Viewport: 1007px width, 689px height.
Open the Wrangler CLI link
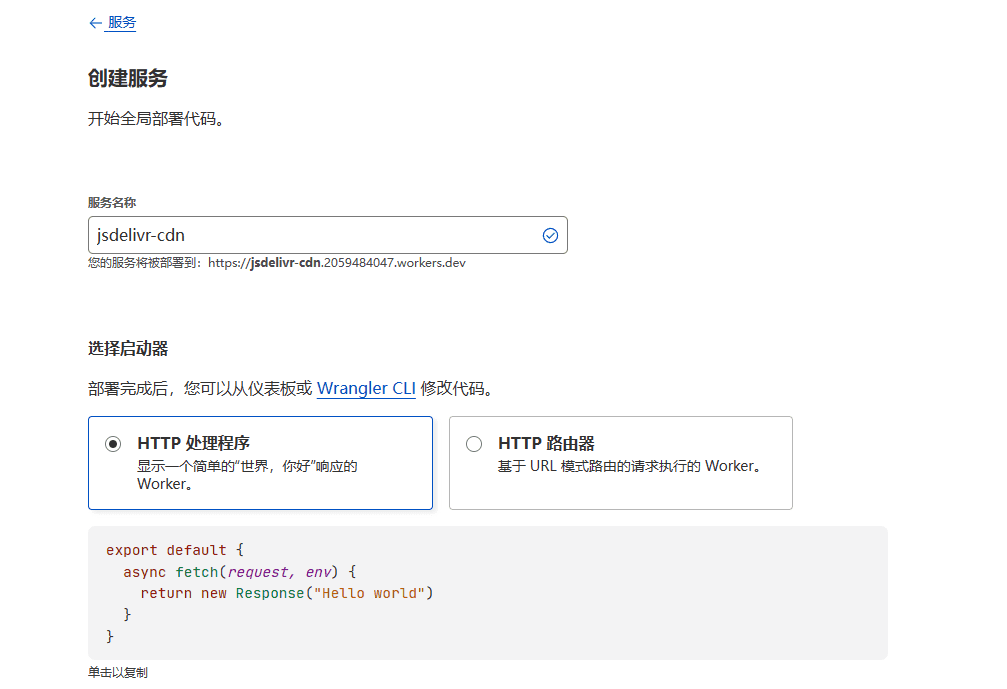pyautogui.click(x=366, y=388)
